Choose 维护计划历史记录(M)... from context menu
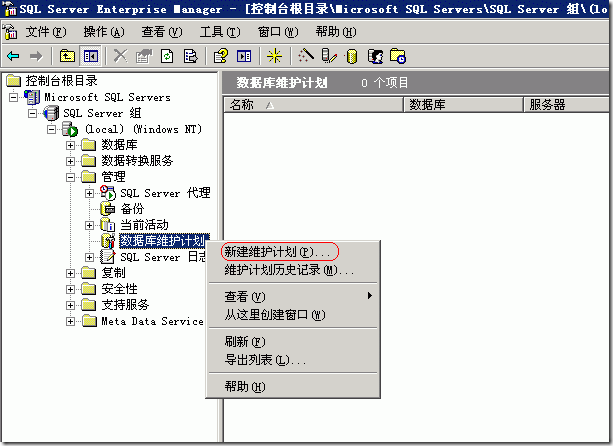The width and height of the screenshot is (613, 446). (x=293, y=270)
